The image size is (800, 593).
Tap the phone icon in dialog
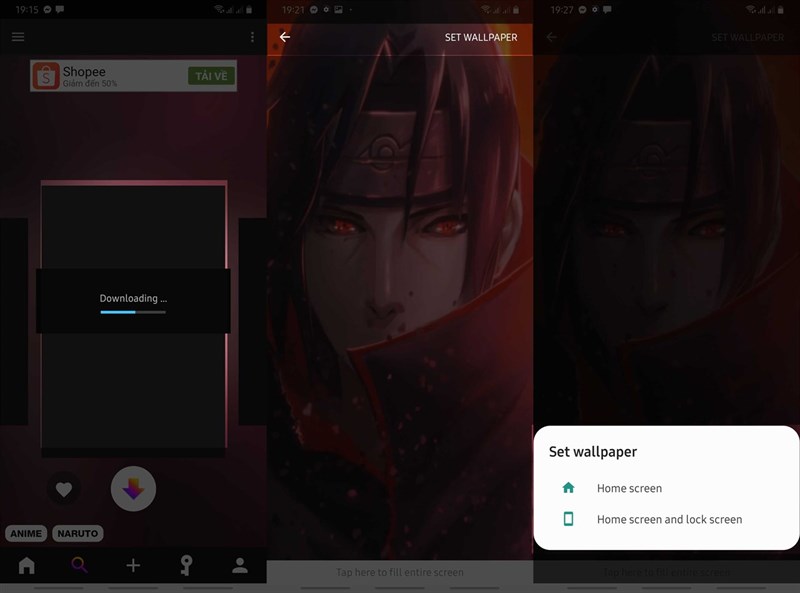(568, 519)
